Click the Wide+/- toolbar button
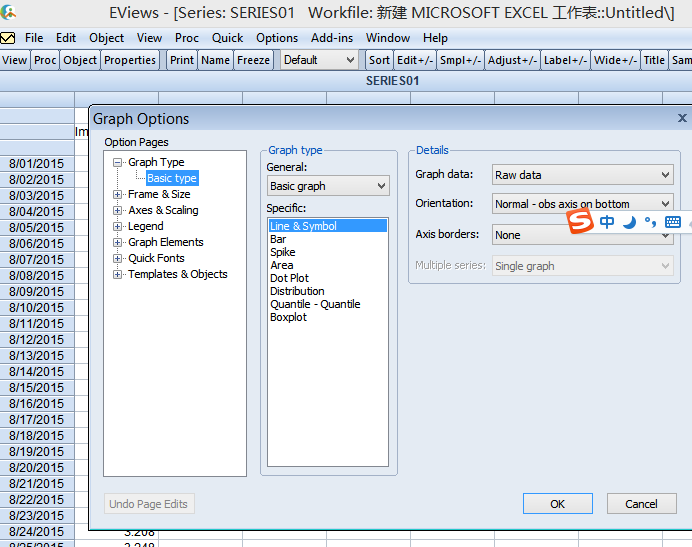Image resolution: width=692 pixels, height=547 pixels. point(616,60)
